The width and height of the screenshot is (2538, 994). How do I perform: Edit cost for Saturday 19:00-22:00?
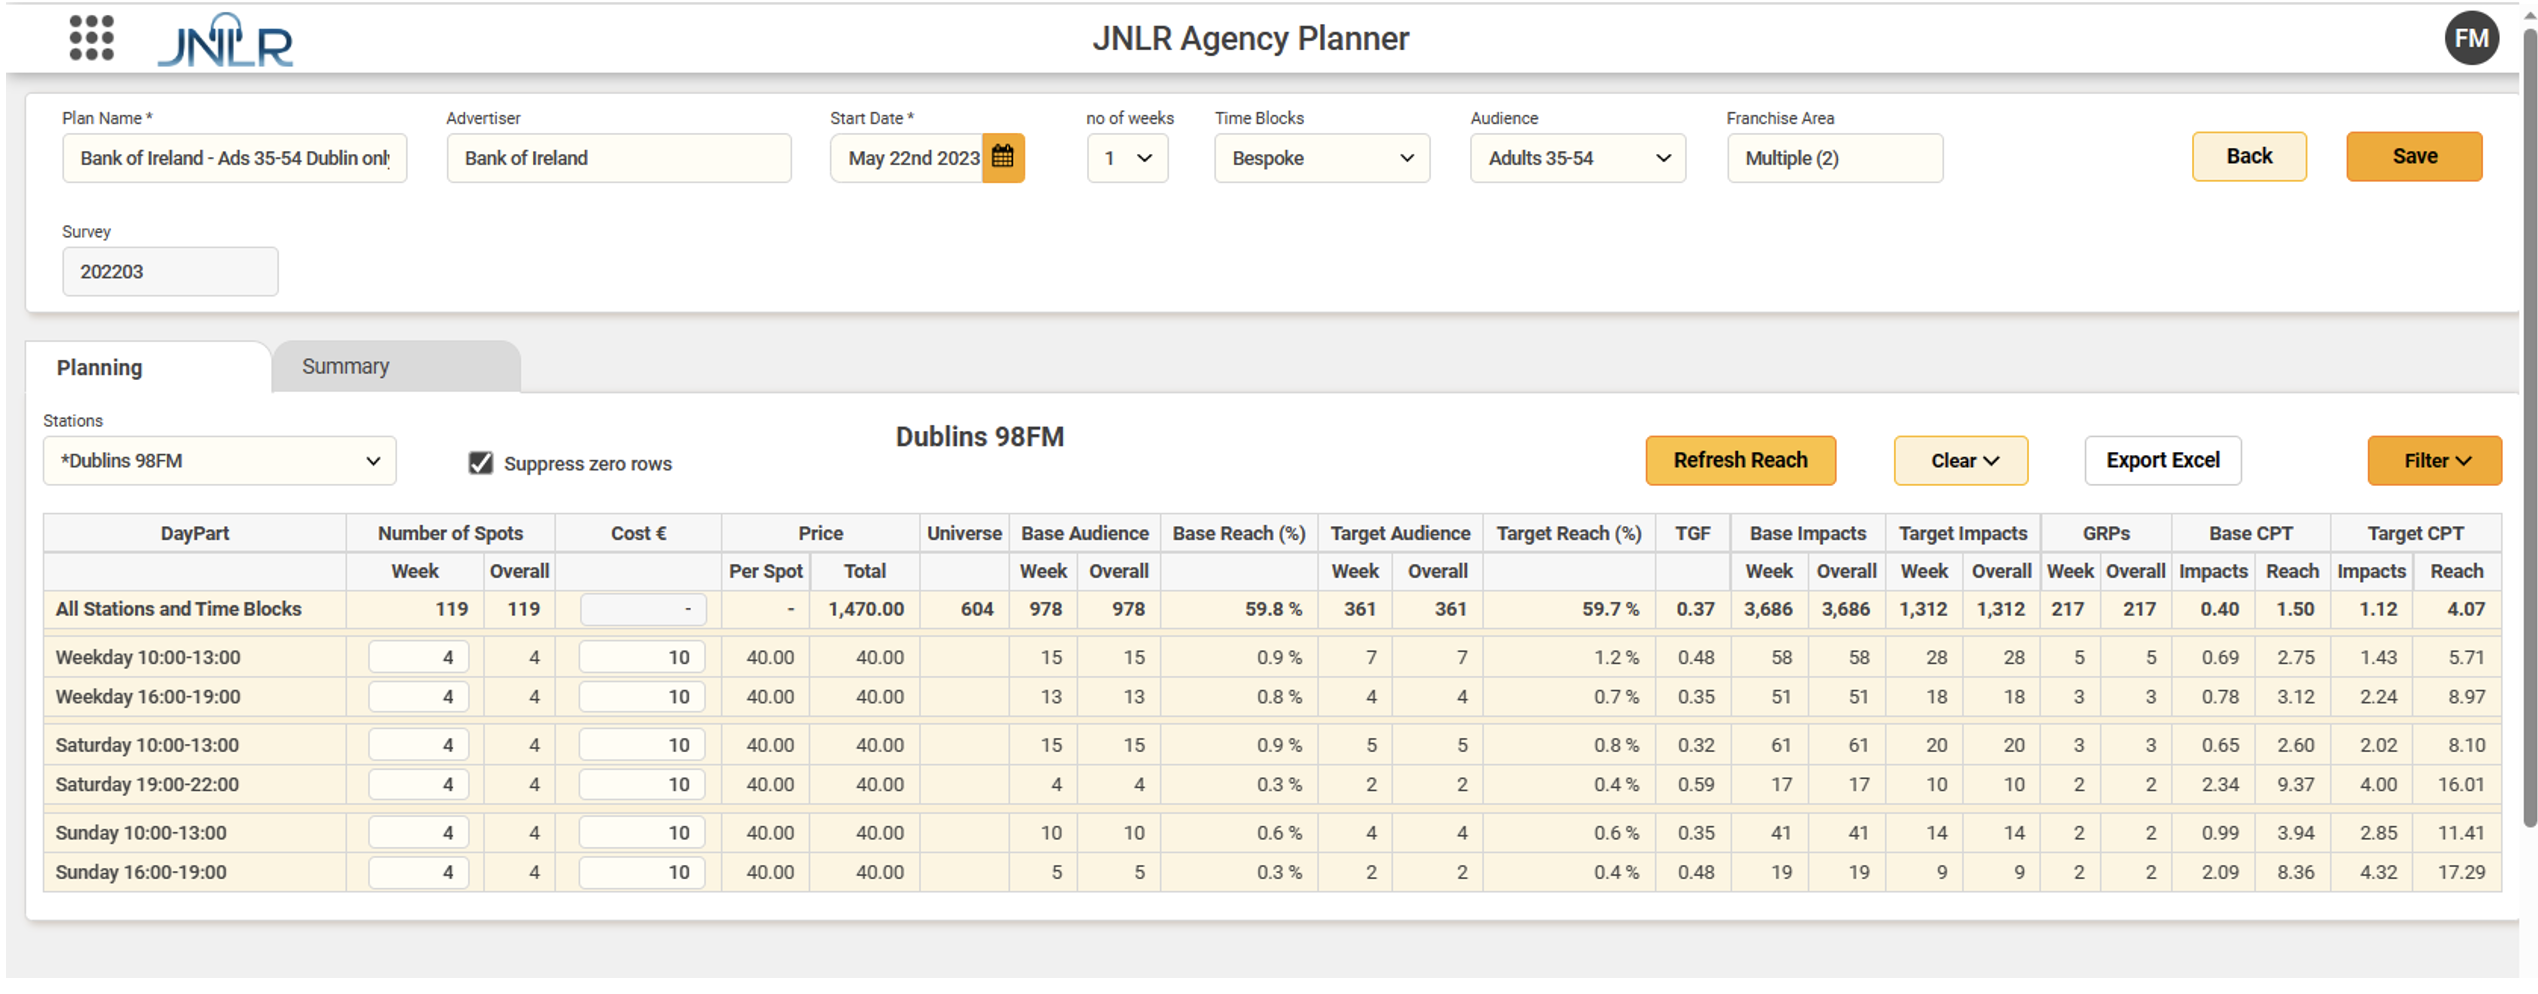pos(642,784)
